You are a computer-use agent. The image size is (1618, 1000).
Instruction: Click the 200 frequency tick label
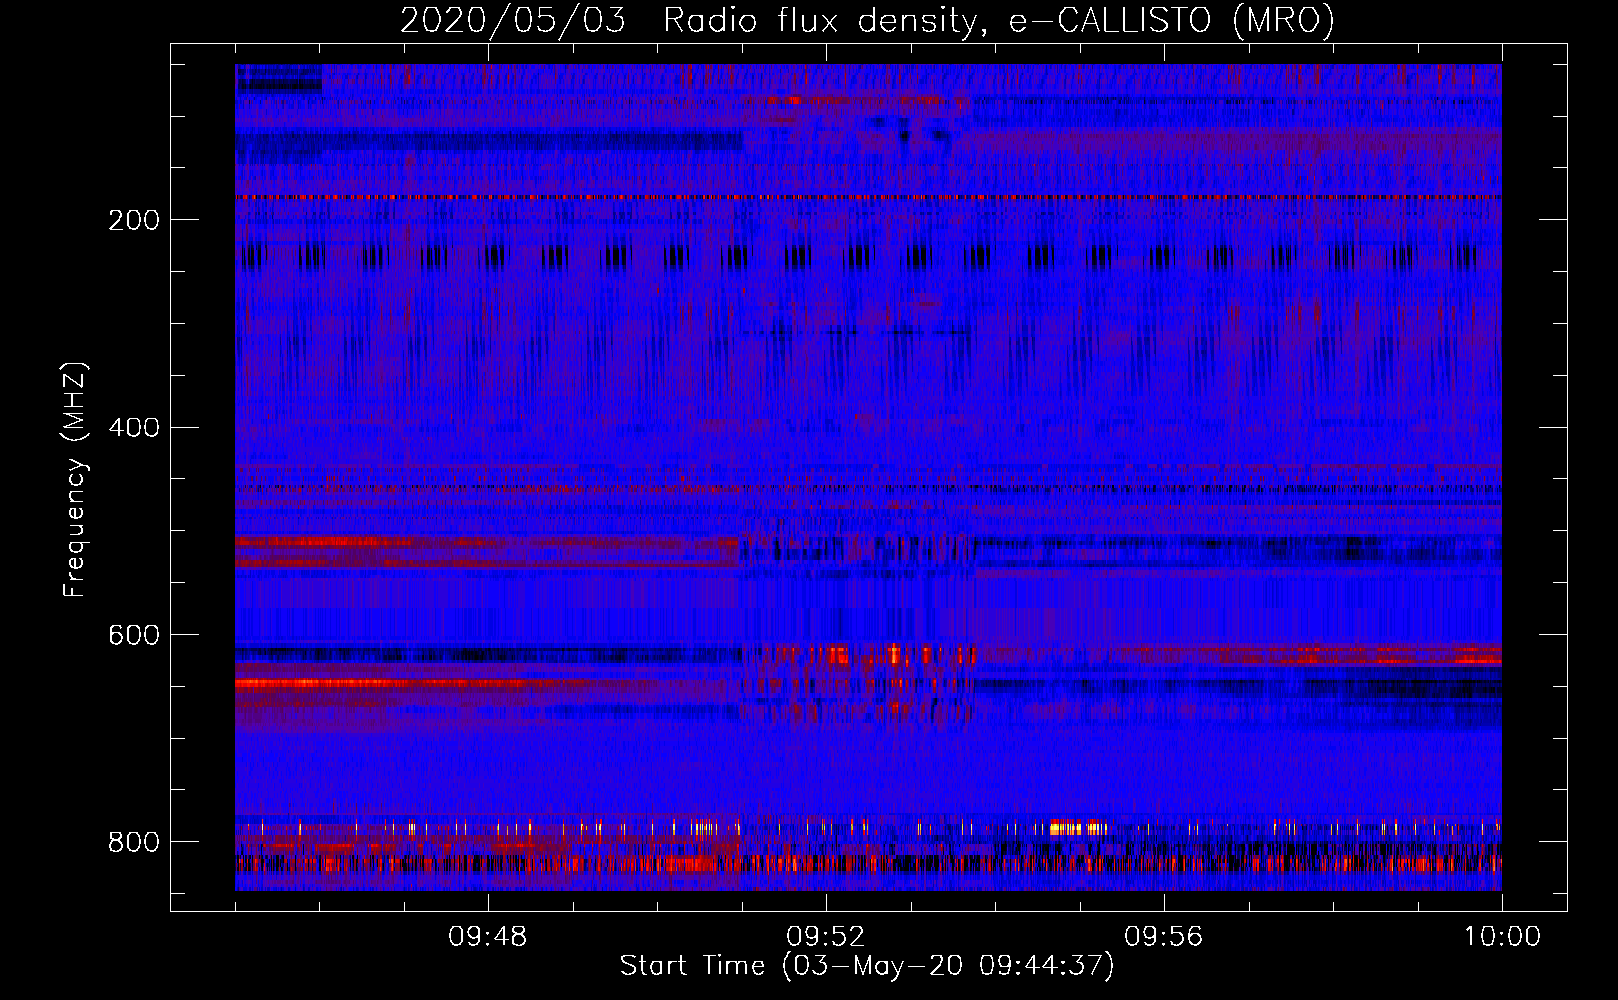coord(133,221)
